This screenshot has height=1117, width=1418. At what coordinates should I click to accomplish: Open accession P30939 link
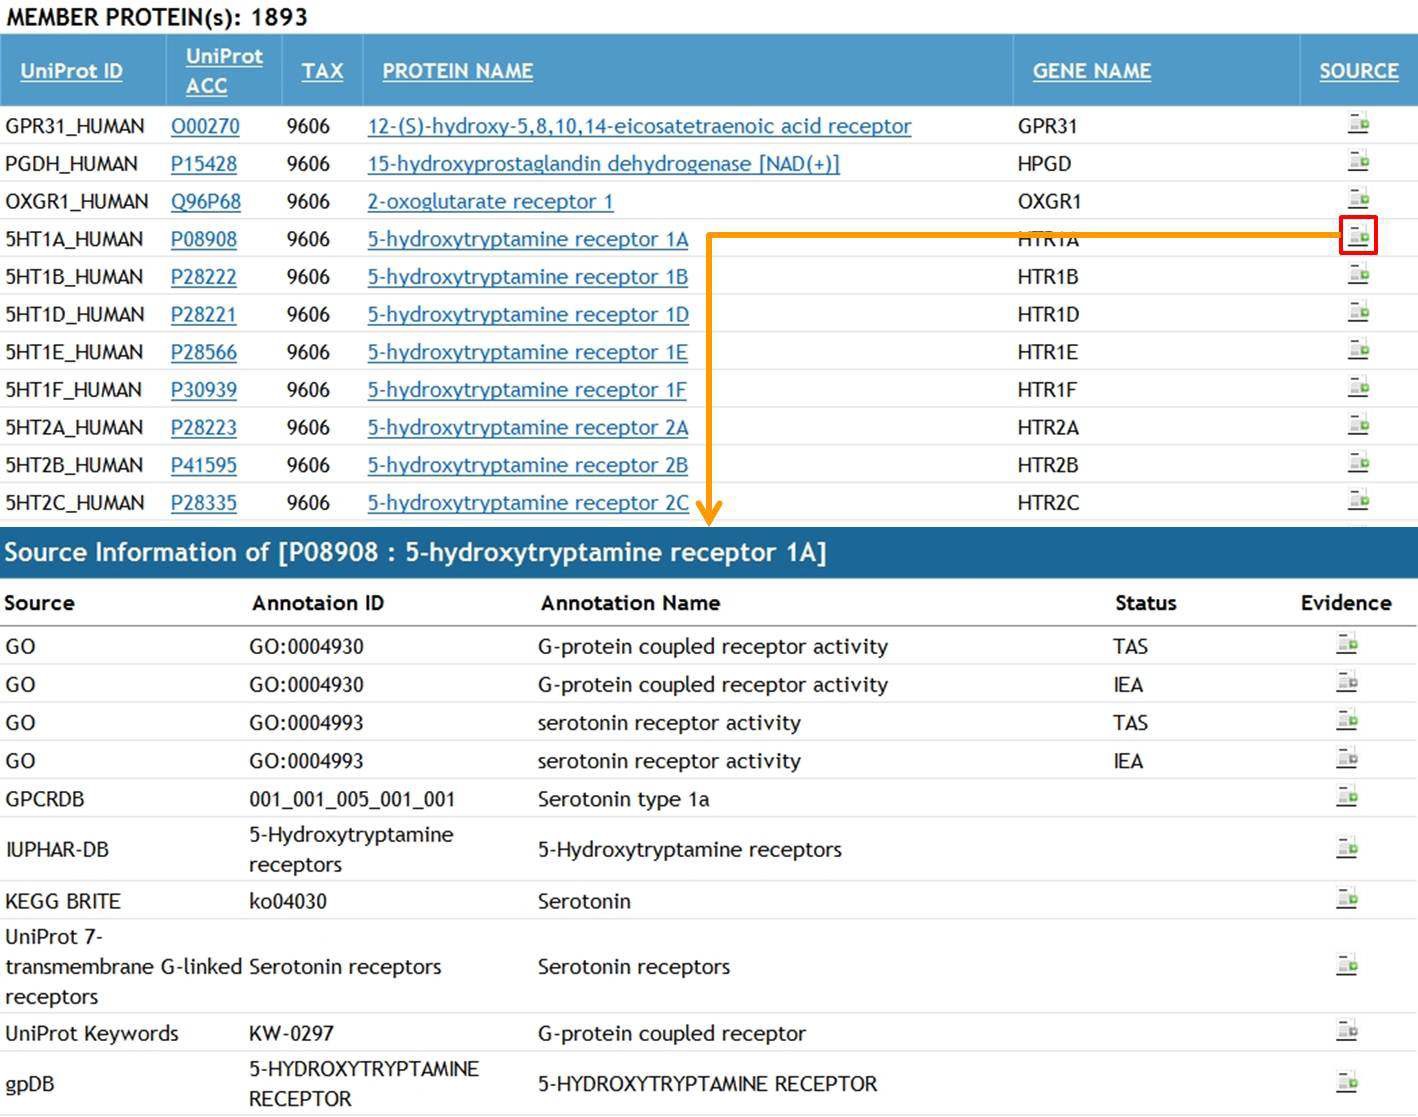click(204, 390)
